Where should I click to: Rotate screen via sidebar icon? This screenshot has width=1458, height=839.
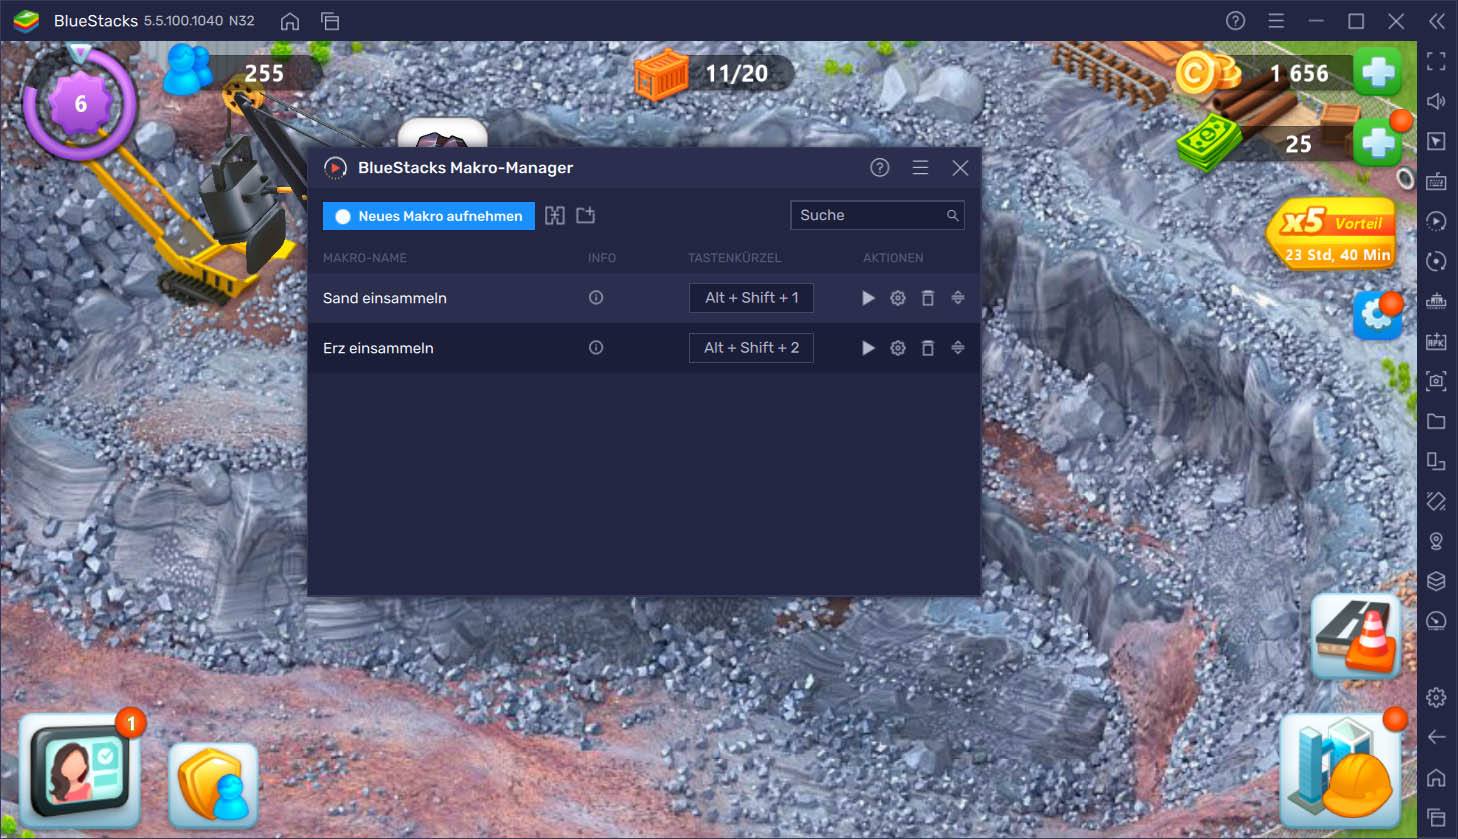point(1436,501)
